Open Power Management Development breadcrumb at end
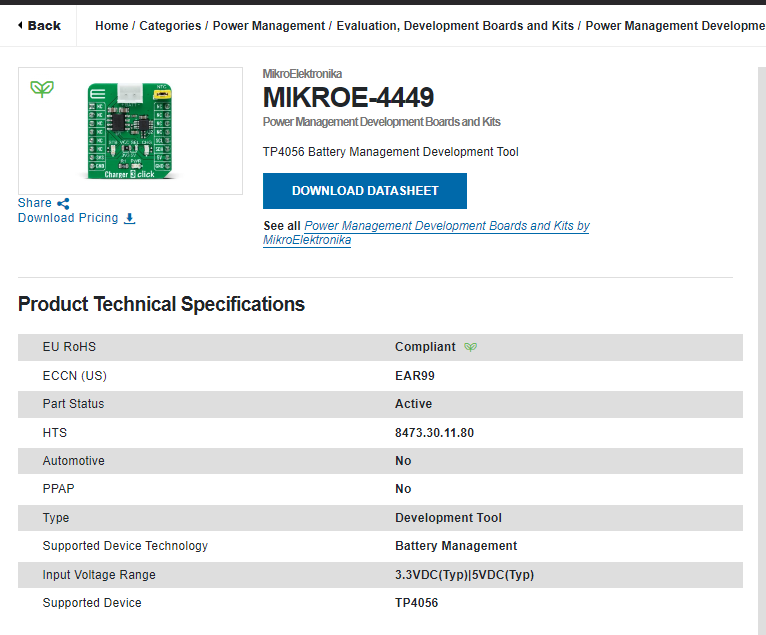The width and height of the screenshot is (766, 635). coord(676,25)
